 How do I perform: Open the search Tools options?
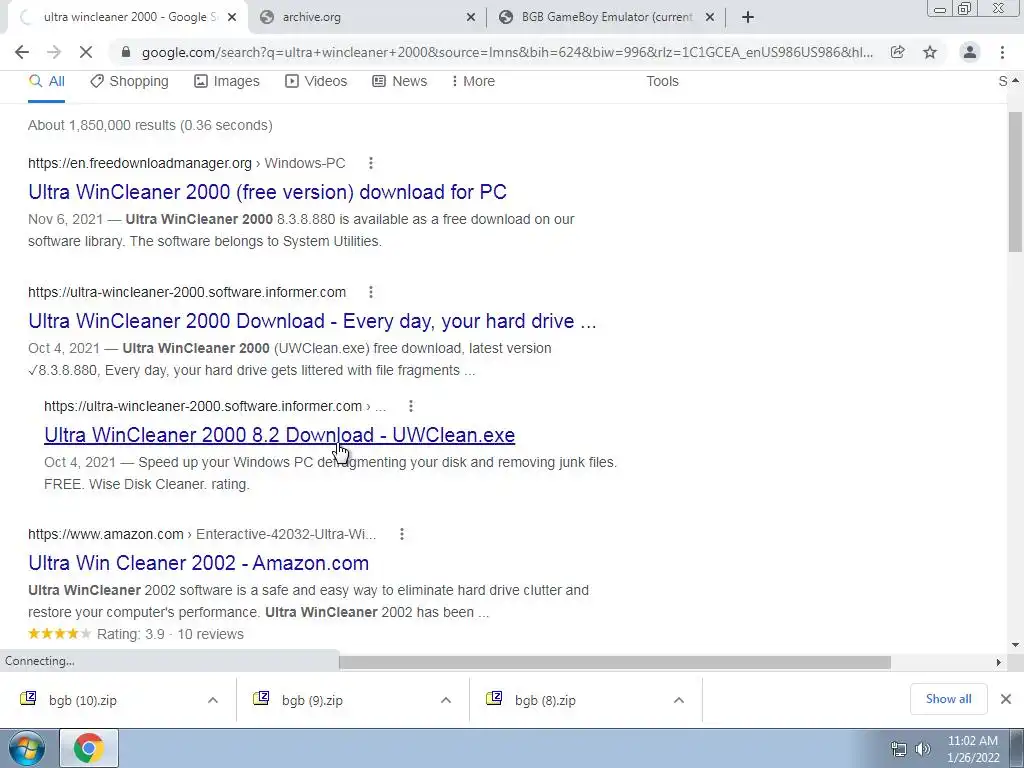[662, 81]
